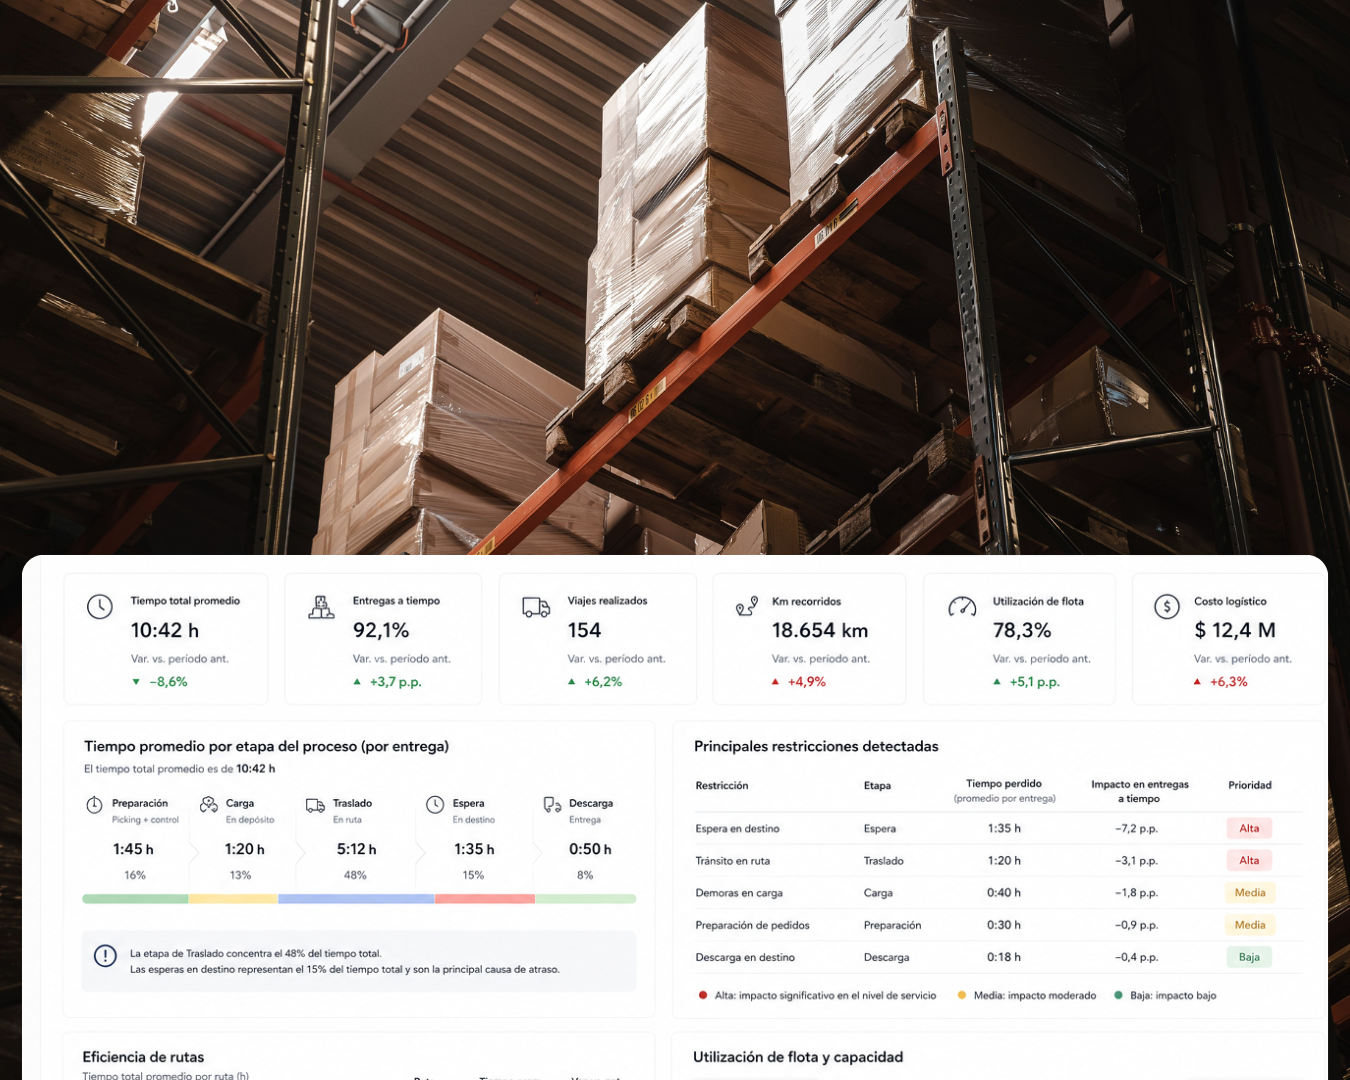Viewport: 1350px width, 1080px height.
Task: Open the Principales restricciones detectadas heading
Action: click(816, 746)
